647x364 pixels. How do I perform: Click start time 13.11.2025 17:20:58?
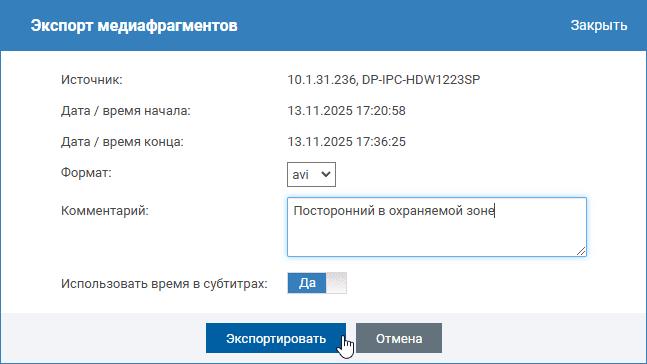pos(346,111)
